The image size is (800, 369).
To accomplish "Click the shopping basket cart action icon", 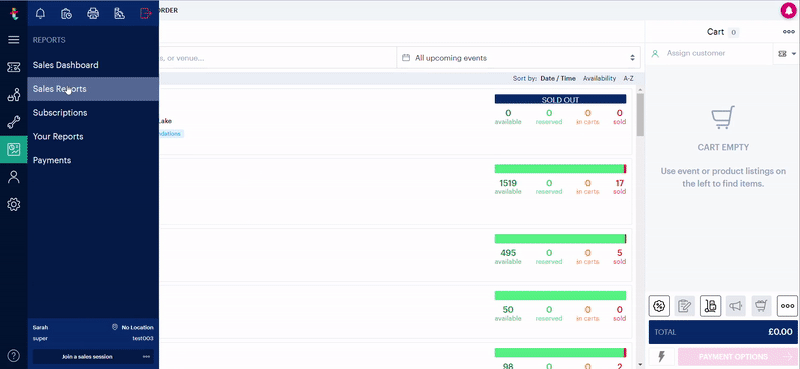I will 761,306.
